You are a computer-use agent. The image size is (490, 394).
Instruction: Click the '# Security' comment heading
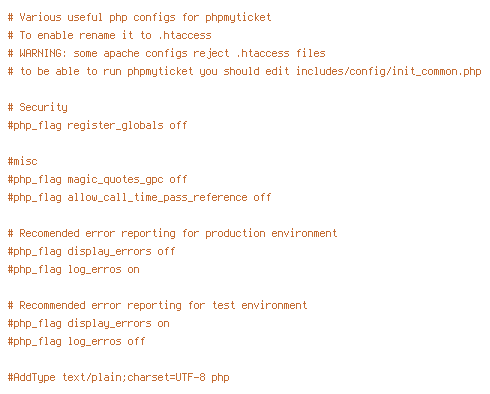[37, 107]
